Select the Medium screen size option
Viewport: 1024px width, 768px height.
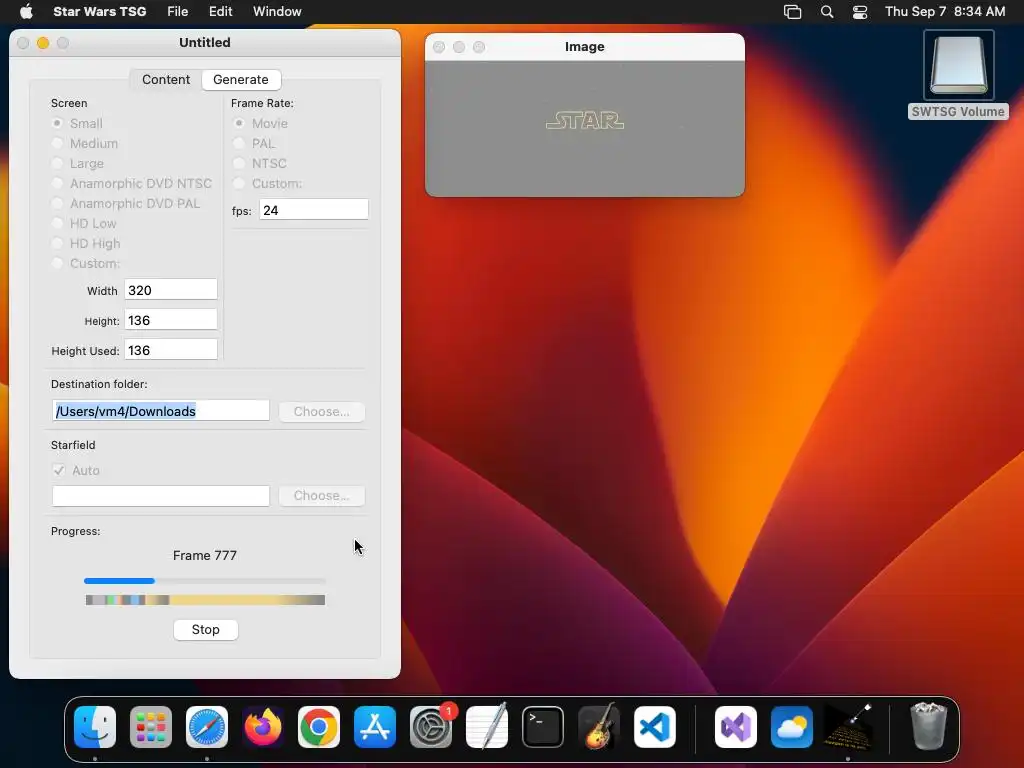[x=57, y=143]
